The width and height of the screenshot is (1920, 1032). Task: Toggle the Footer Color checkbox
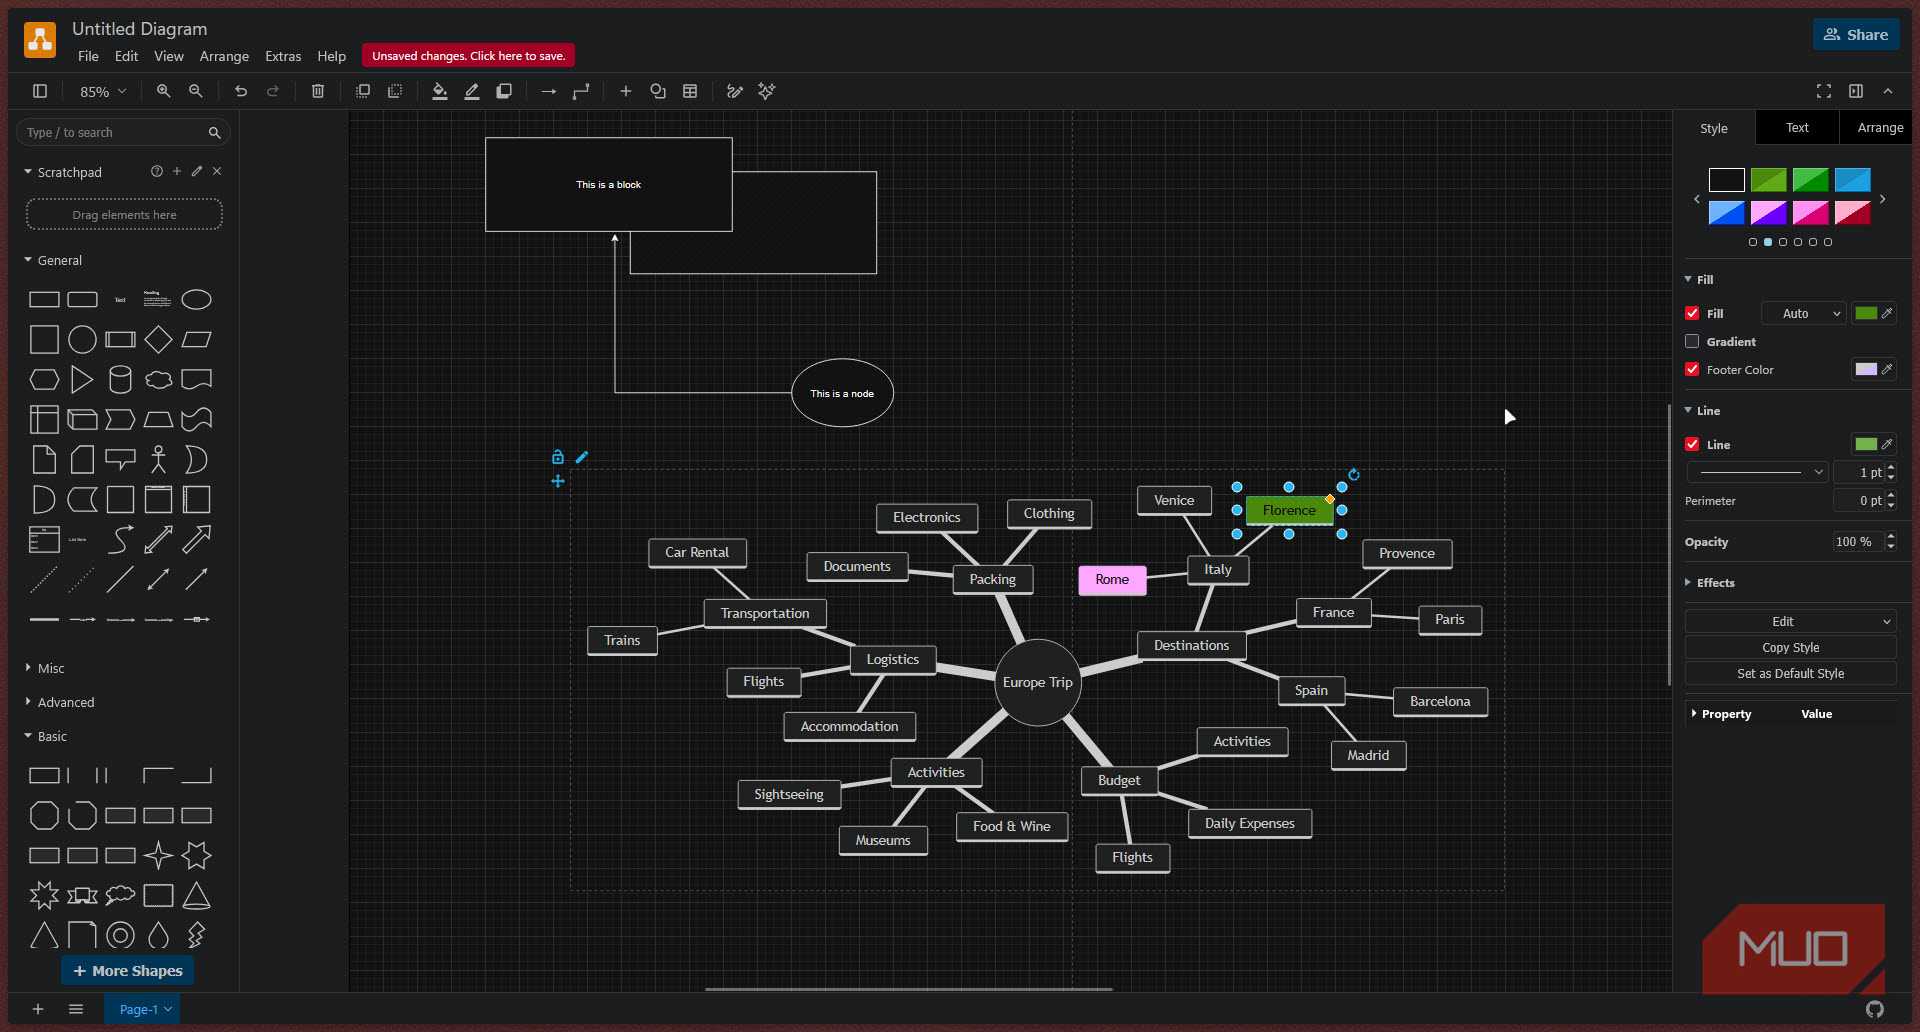[x=1692, y=369]
